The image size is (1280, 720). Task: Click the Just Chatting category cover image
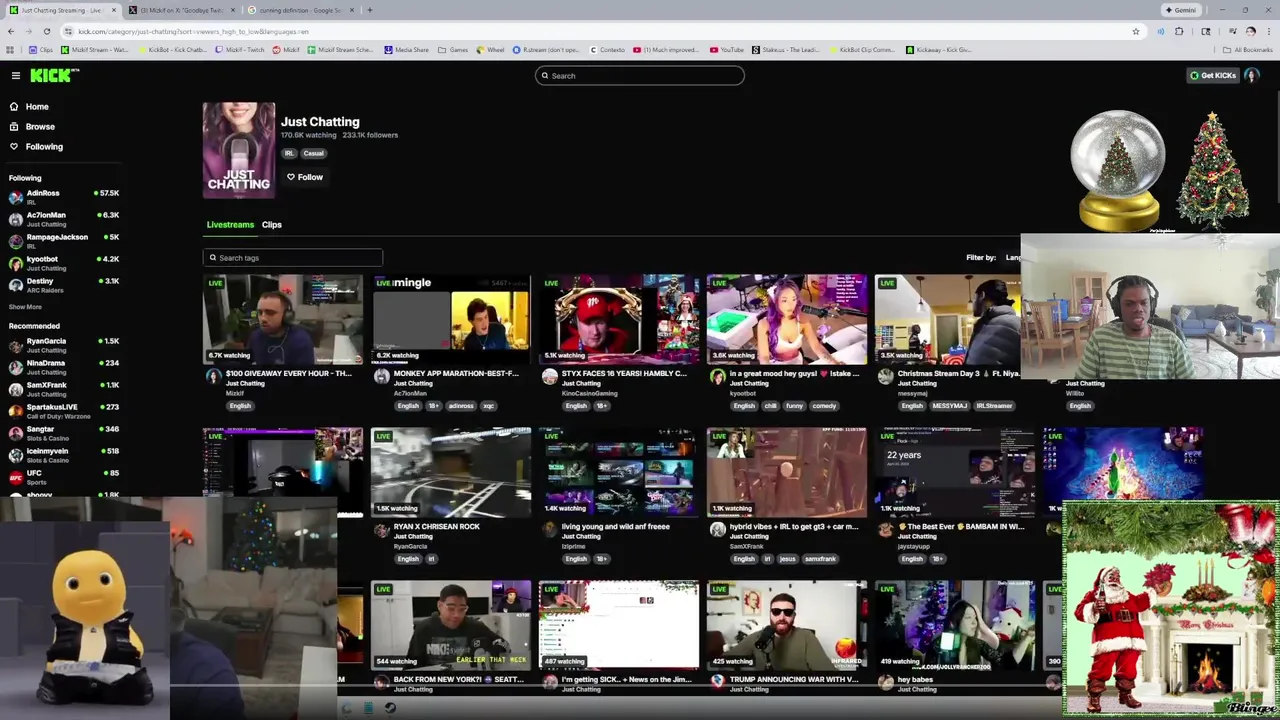tap(239, 150)
